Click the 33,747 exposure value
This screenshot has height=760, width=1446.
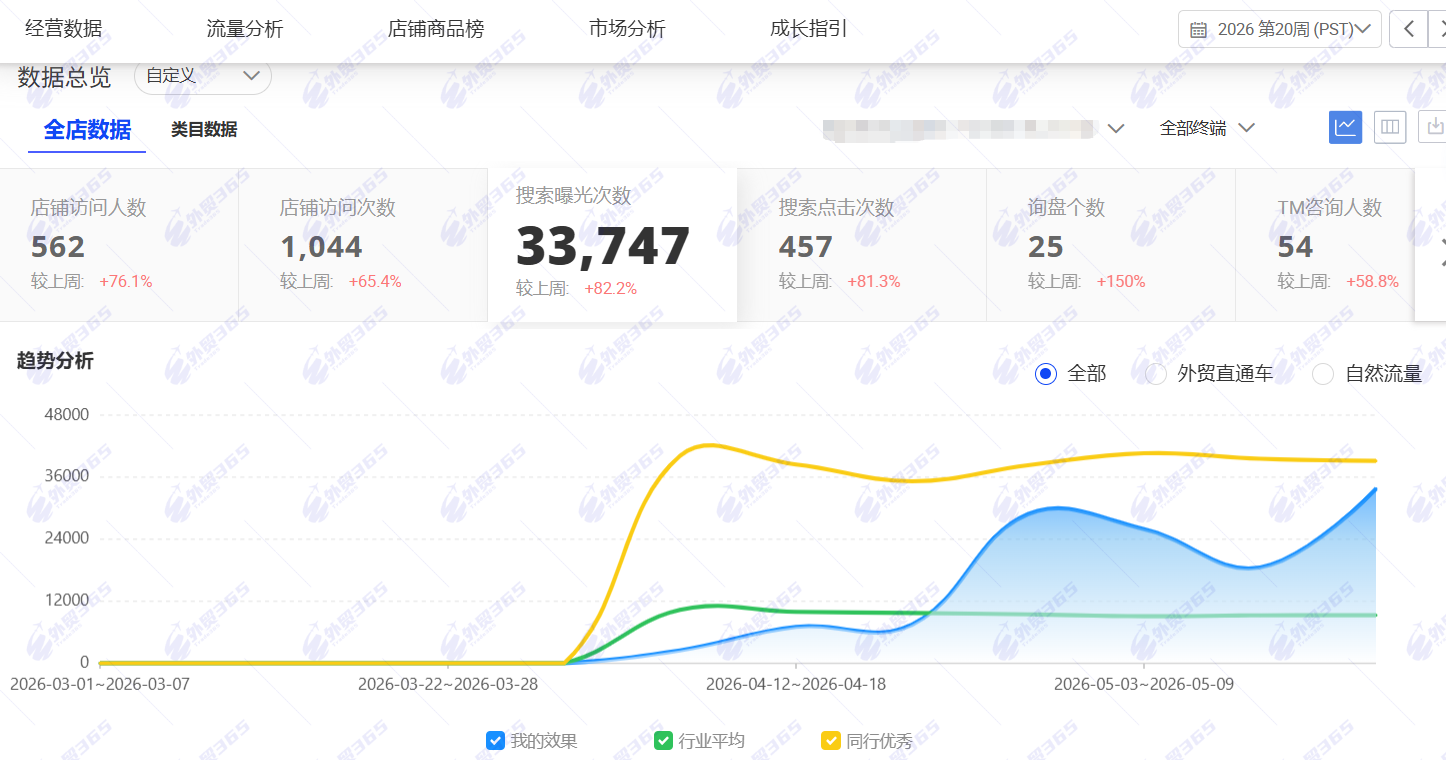tap(603, 246)
